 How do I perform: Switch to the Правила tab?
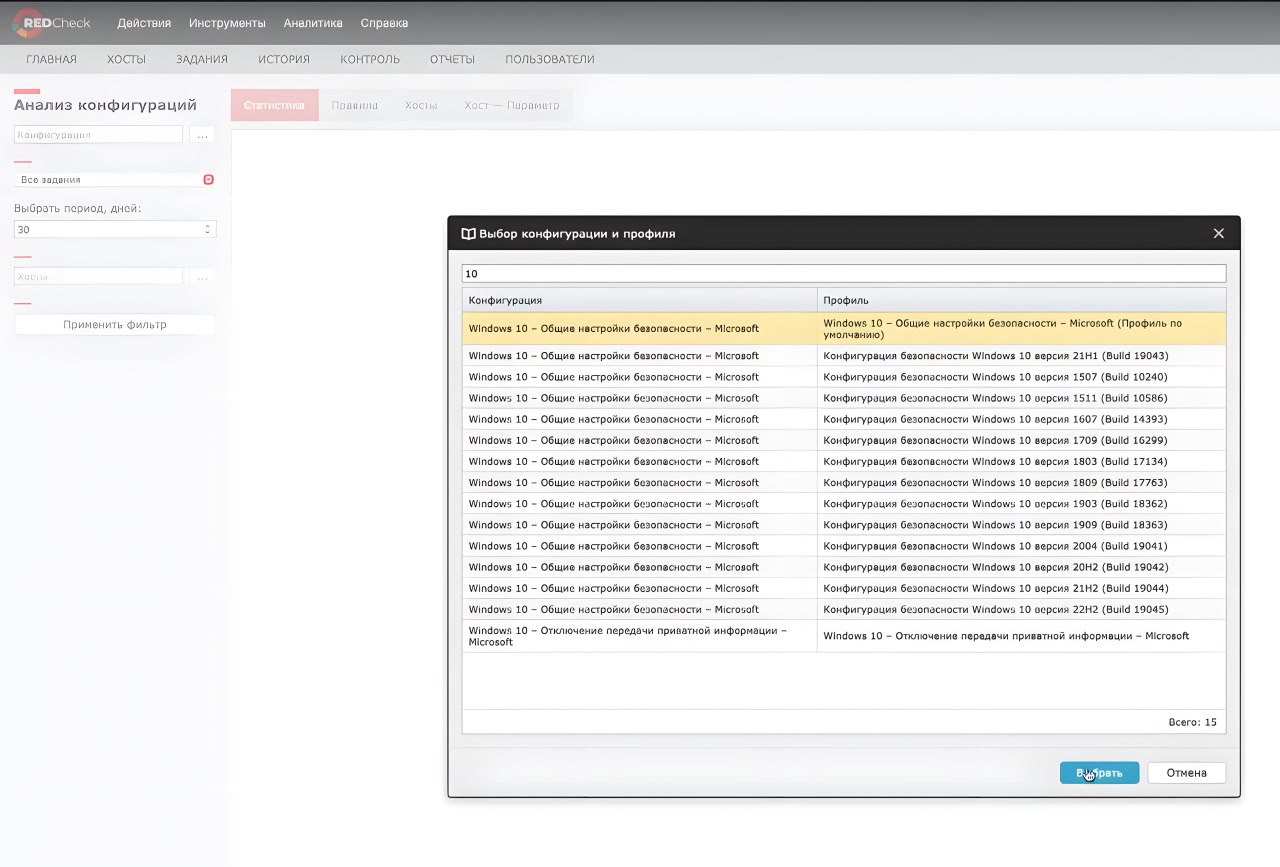[x=354, y=105]
